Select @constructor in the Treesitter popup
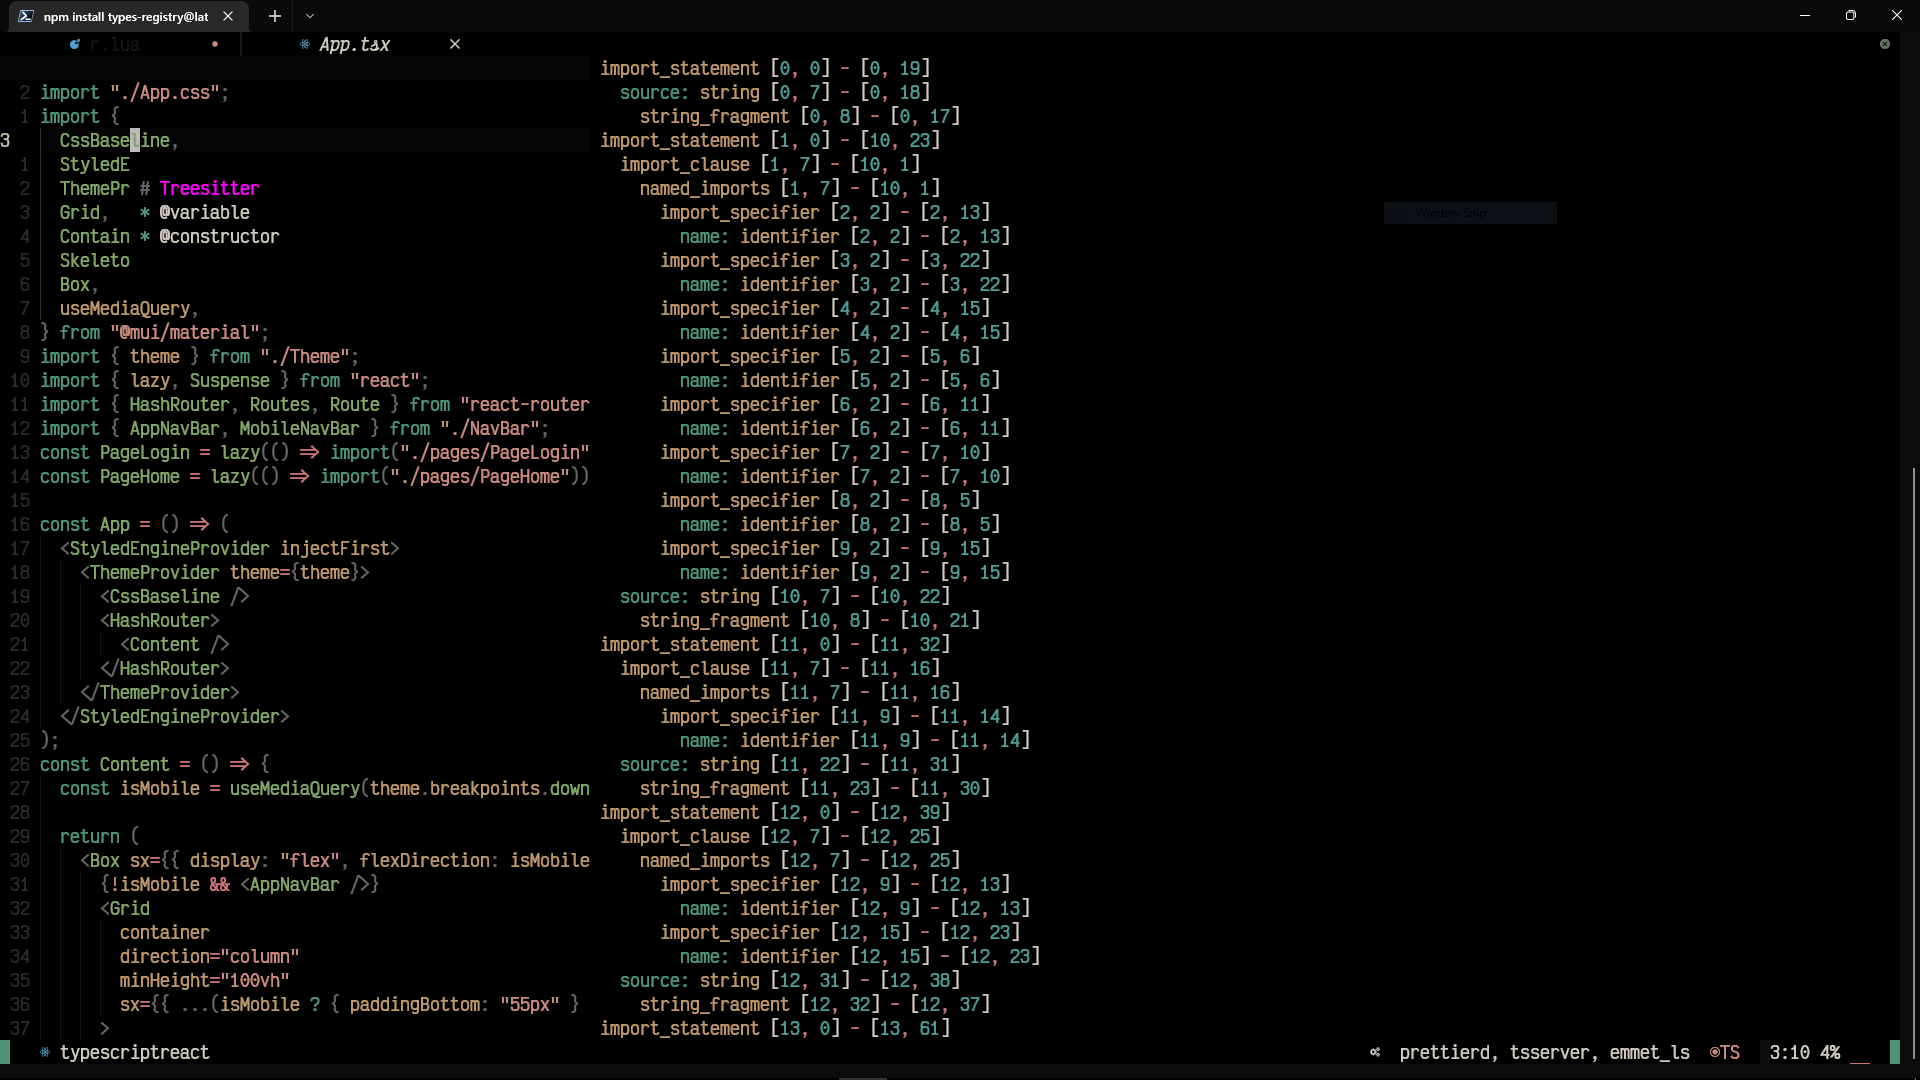Viewport: 1920px width, 1080px height. click(x=219, y=237)
